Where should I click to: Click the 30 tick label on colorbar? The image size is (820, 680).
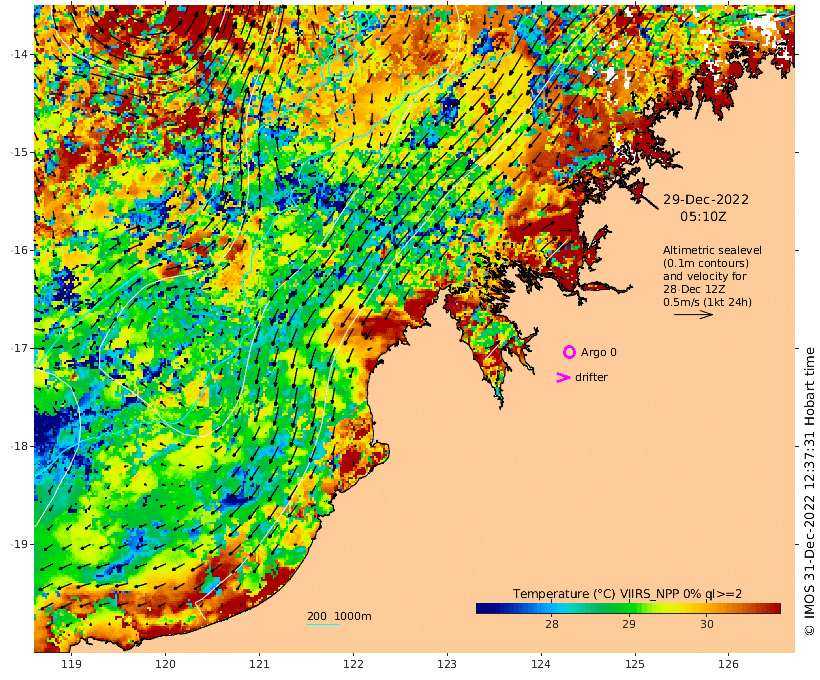707,624
